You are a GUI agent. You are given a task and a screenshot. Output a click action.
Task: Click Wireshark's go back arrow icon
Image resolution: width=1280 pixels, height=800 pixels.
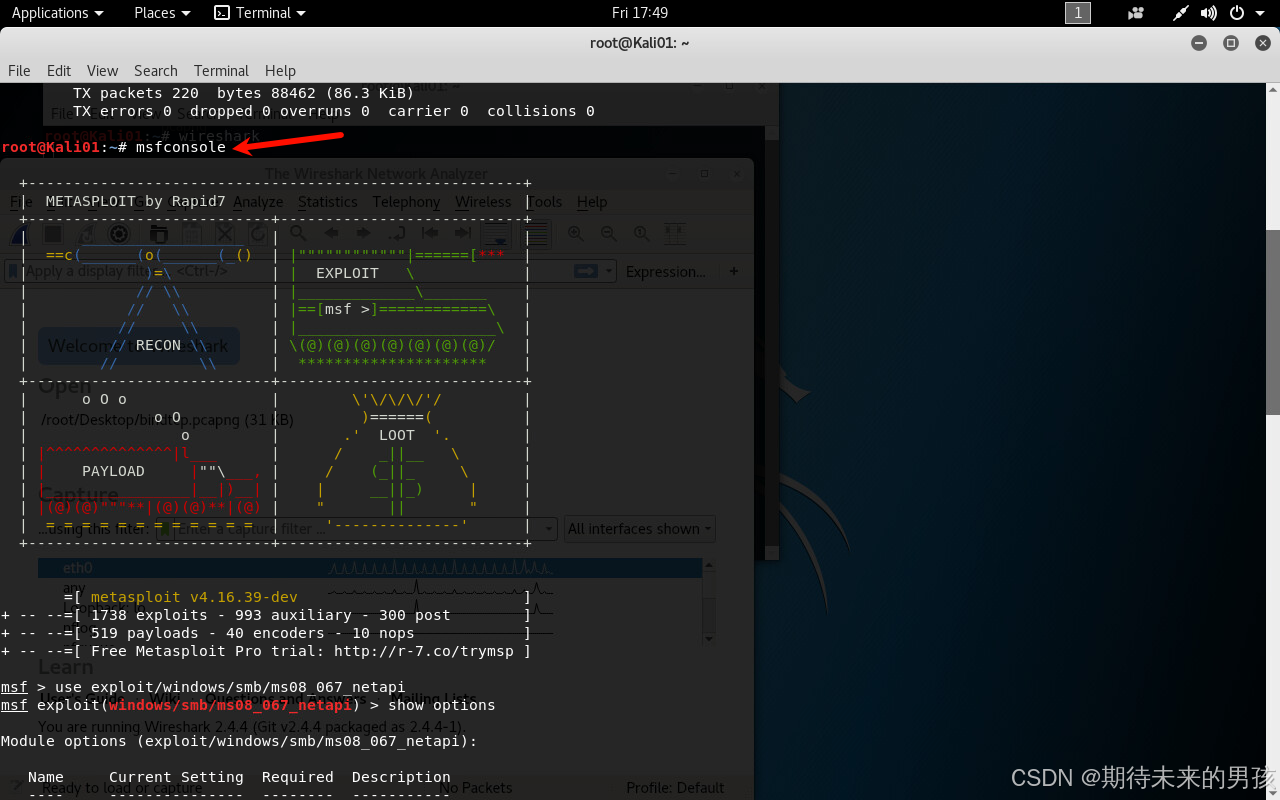(x=331, y=234)
